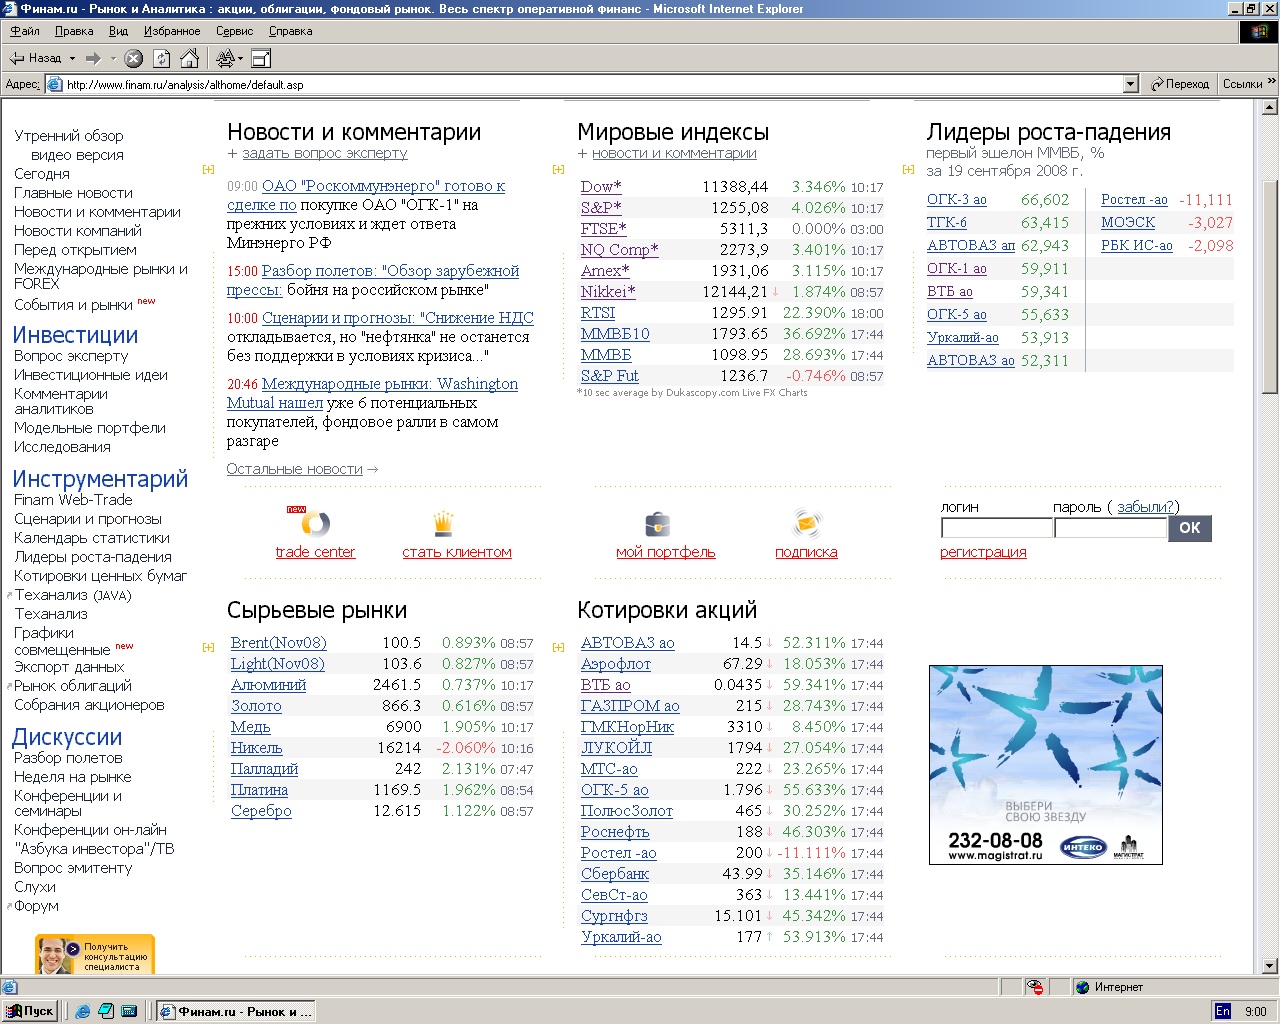Click the vertical scrollbar thumb
The height and width of the screenshot is (1024, 1280).
1270,287
